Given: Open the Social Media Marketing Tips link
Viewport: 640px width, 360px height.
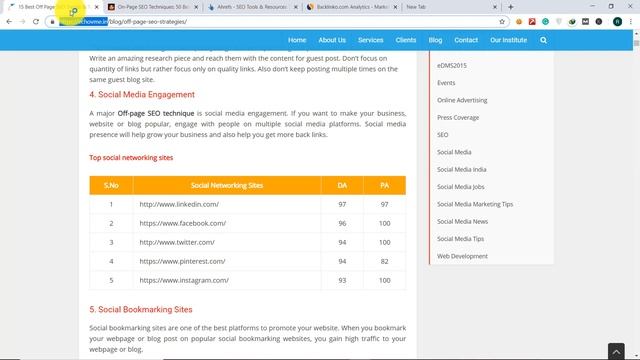Looking at the screenshot, I should (x=475, y=204).
